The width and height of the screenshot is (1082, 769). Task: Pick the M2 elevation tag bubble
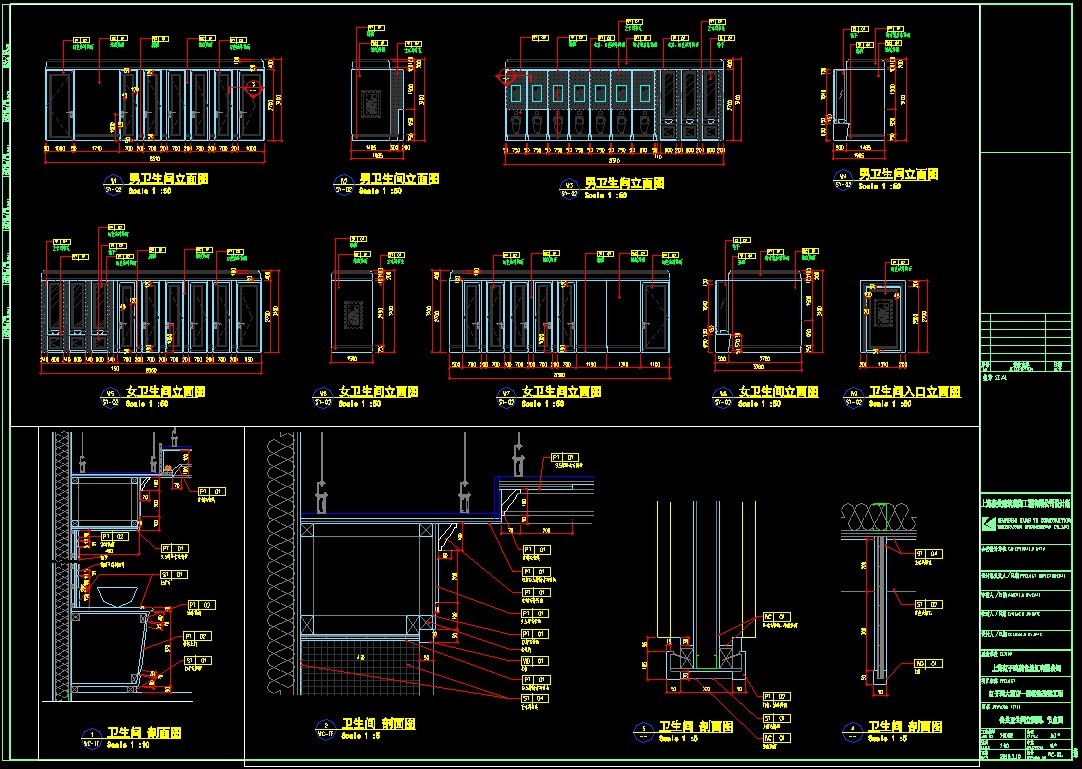pyautogui.click(x=344, y=184)
